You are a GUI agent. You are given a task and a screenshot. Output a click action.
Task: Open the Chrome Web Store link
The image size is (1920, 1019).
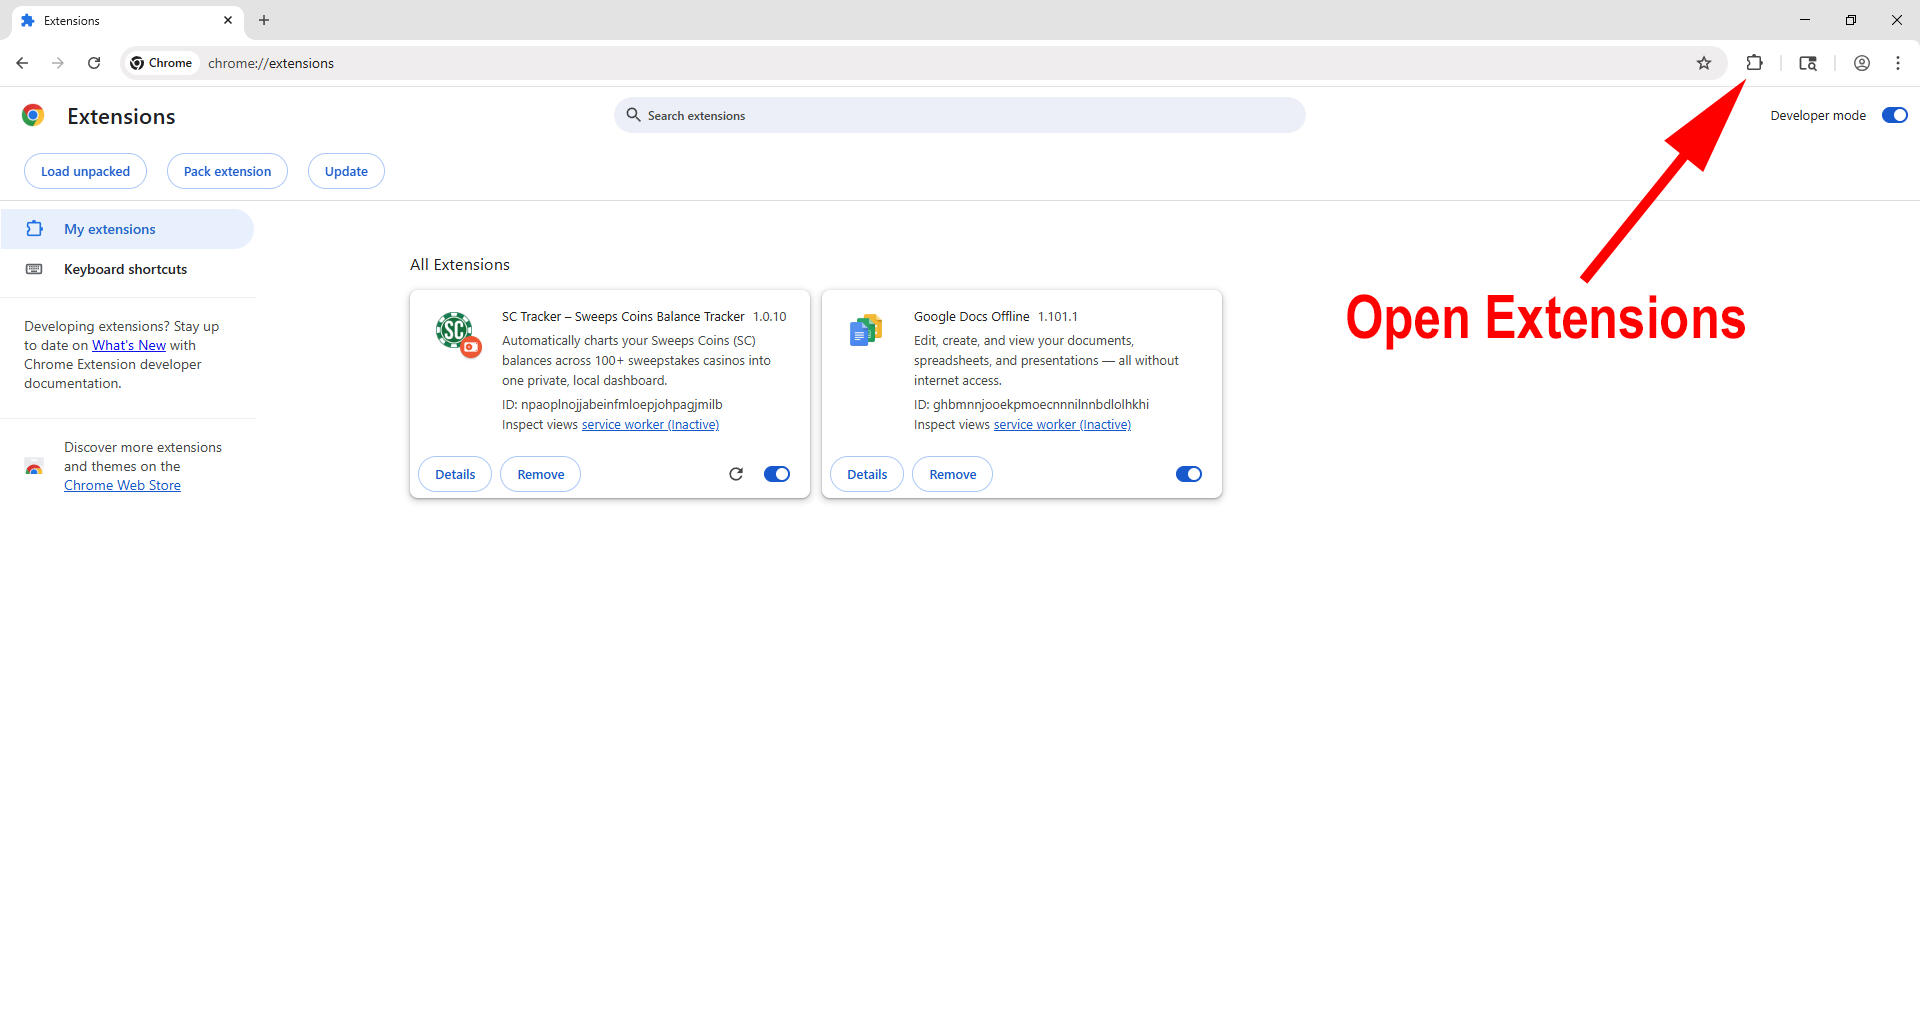[122, 485]
